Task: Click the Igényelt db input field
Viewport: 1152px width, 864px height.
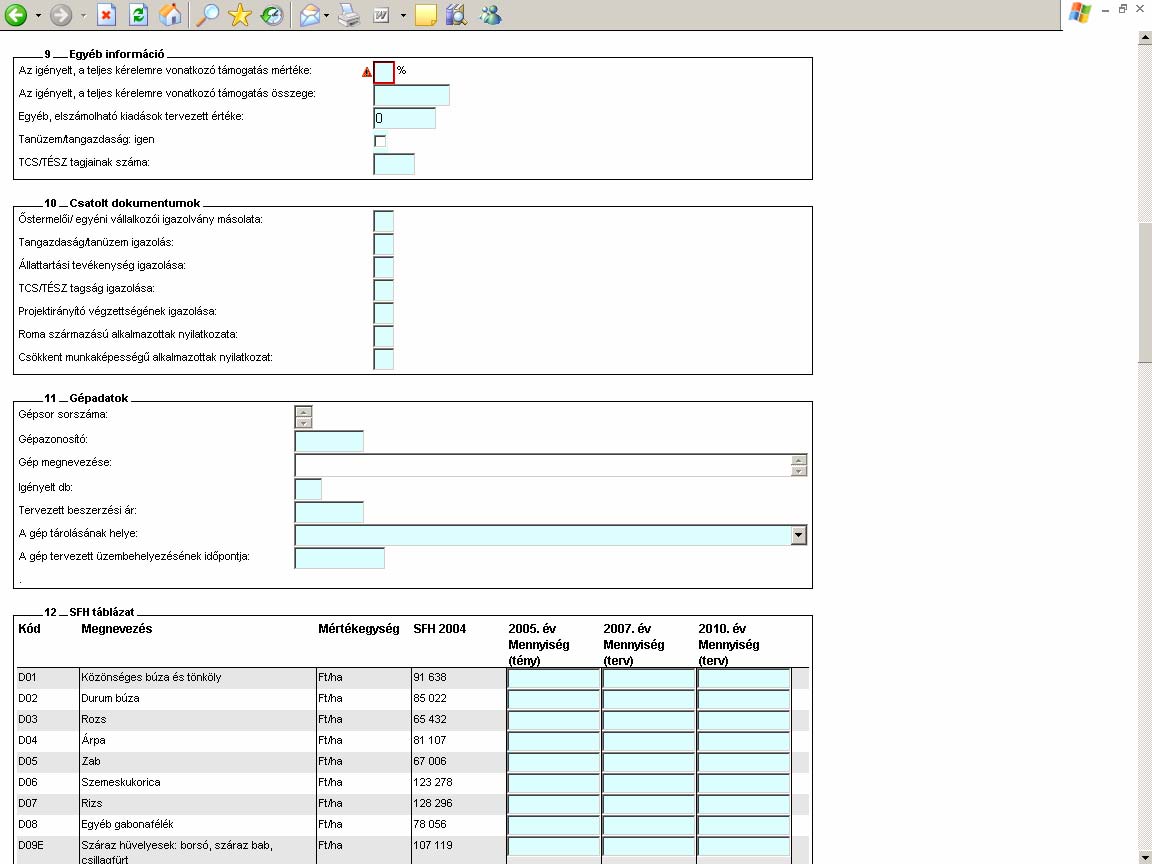Action: (x=308, y=489)
